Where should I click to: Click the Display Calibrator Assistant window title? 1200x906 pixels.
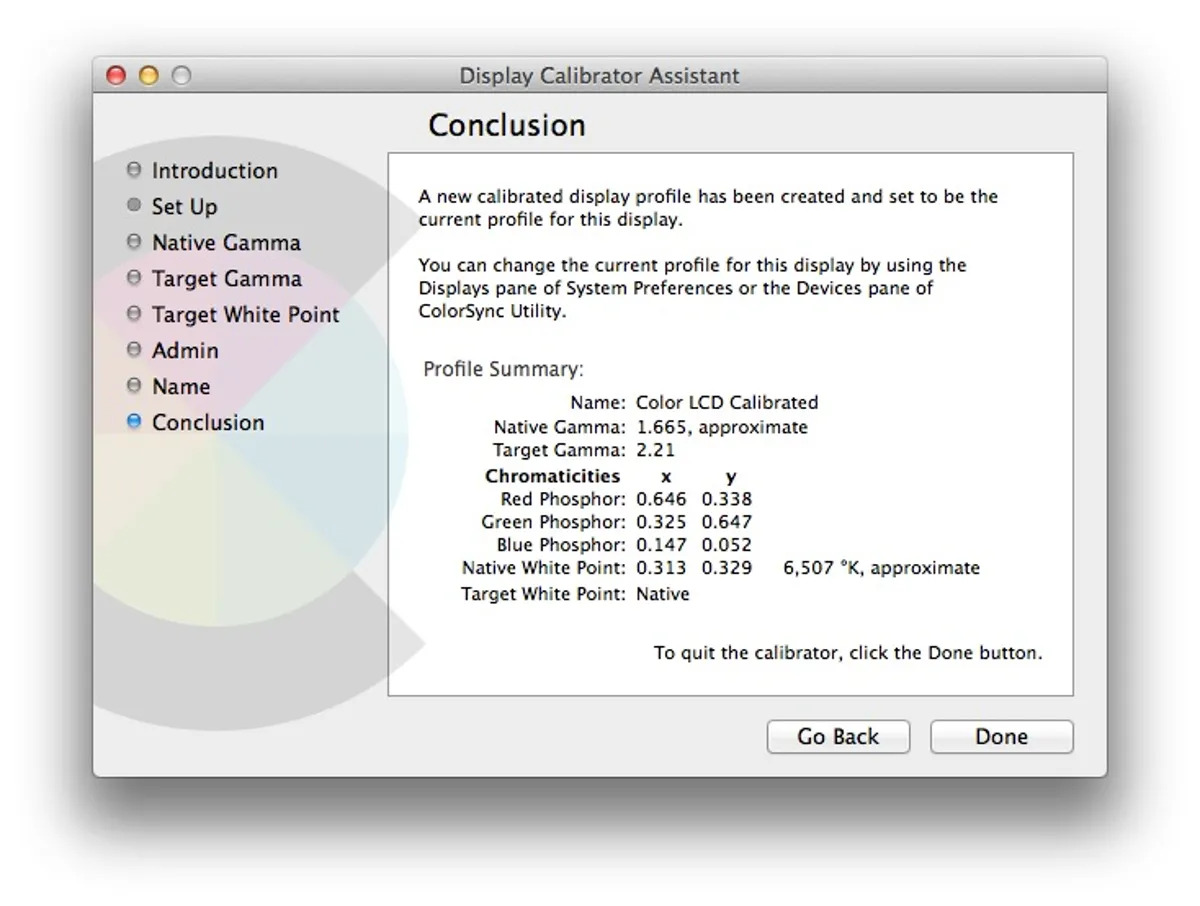click(x=599, y=76)
